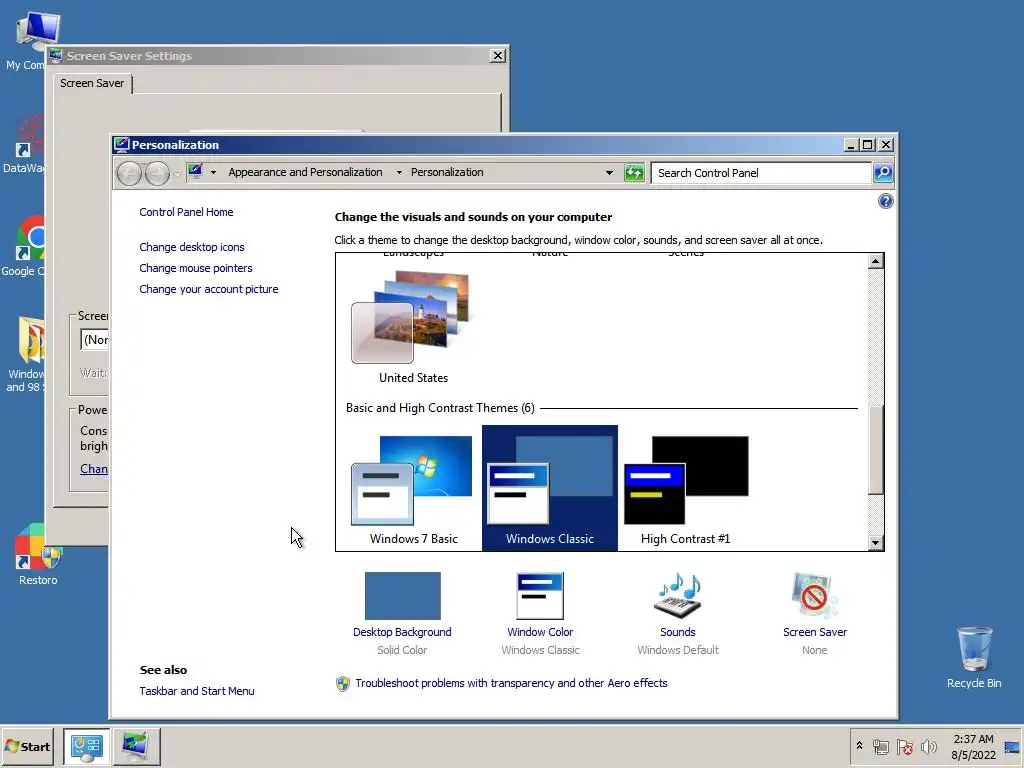Minimize the Personalization window

pos(850,144)
